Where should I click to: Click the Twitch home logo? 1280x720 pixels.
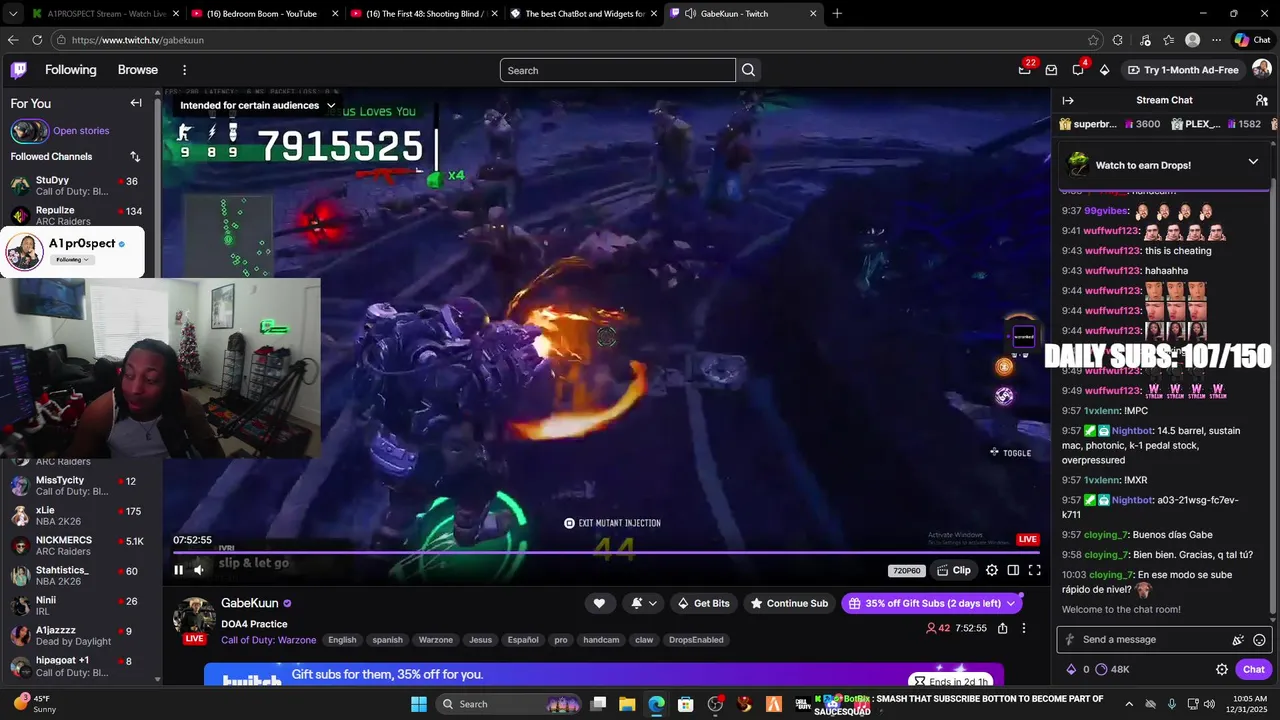(19, 70)
